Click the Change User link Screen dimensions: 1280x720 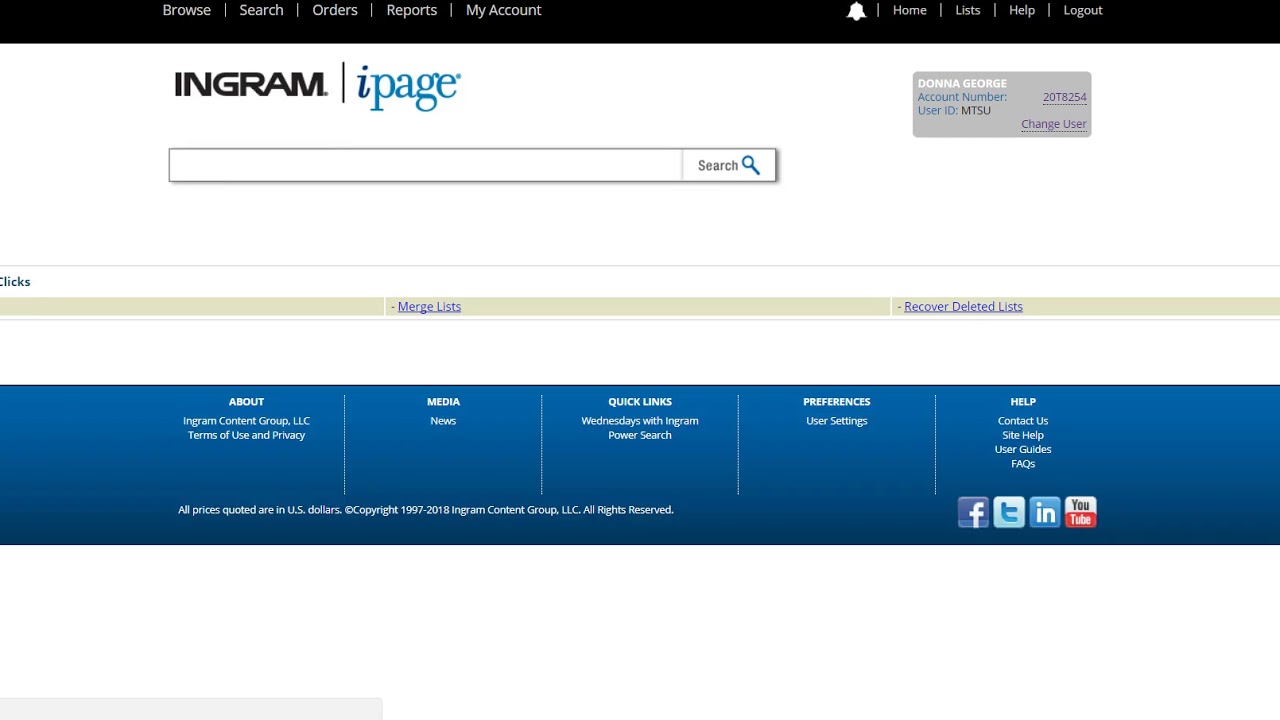tap(1054, 124)
